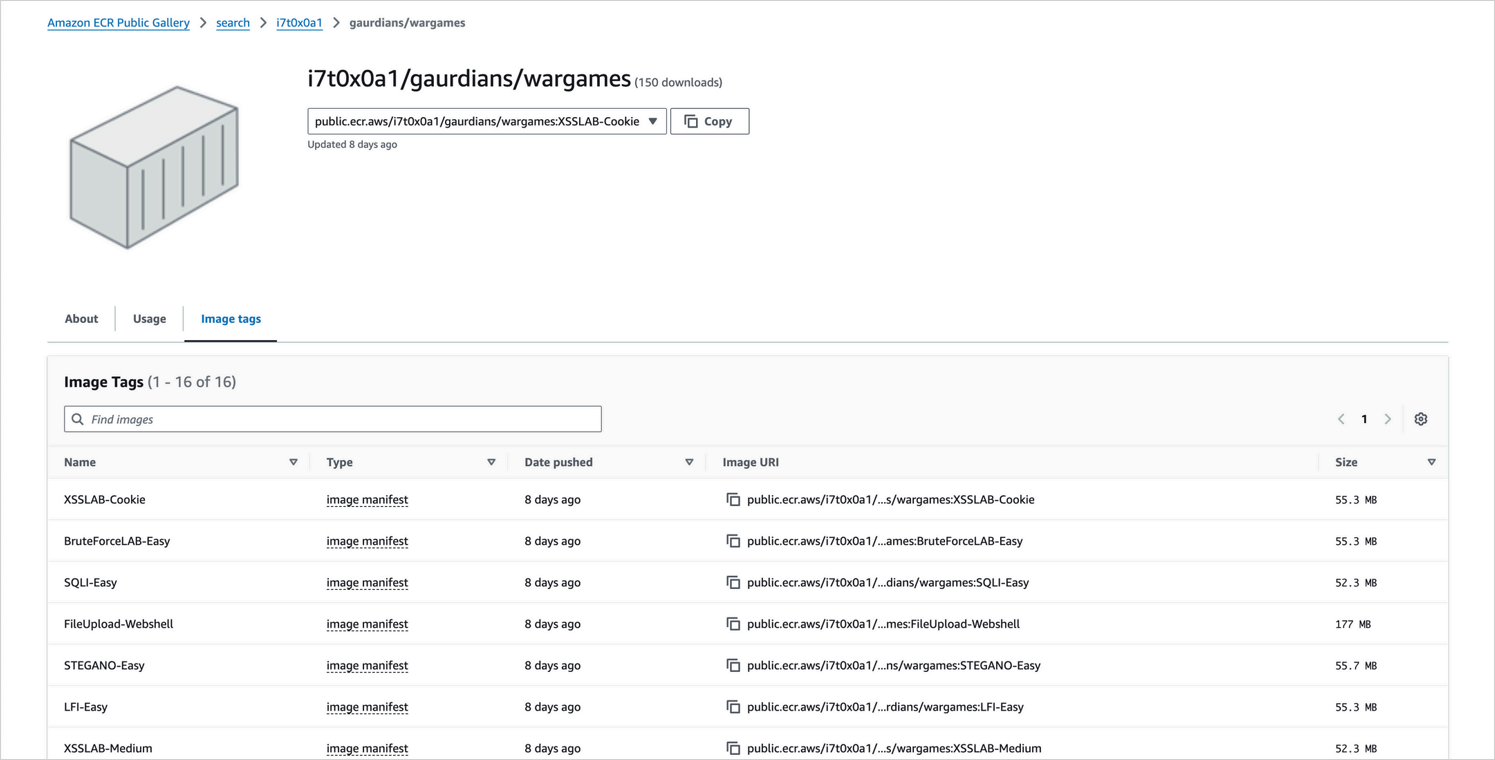
Task: Click image manifest type for LFI-Easy
Action: pos(367,707)
